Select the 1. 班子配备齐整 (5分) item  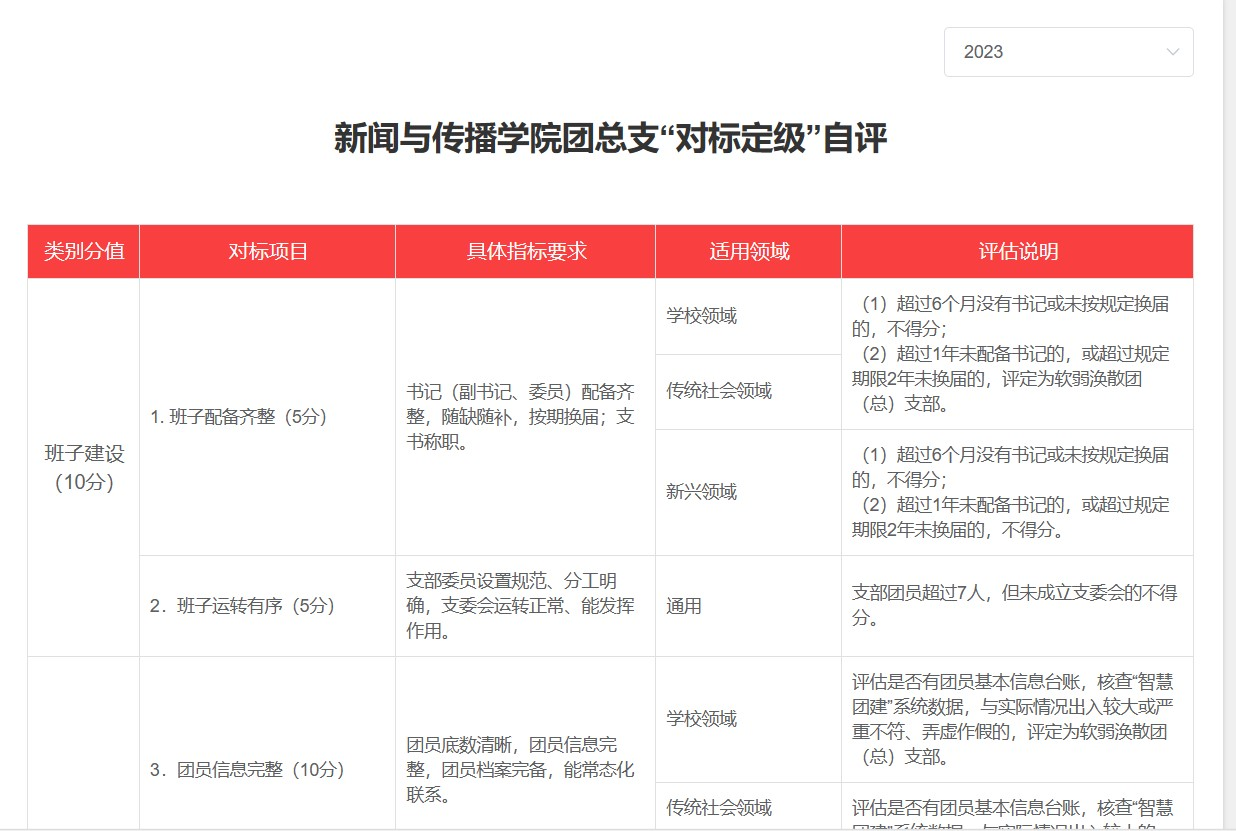(239, 417)
